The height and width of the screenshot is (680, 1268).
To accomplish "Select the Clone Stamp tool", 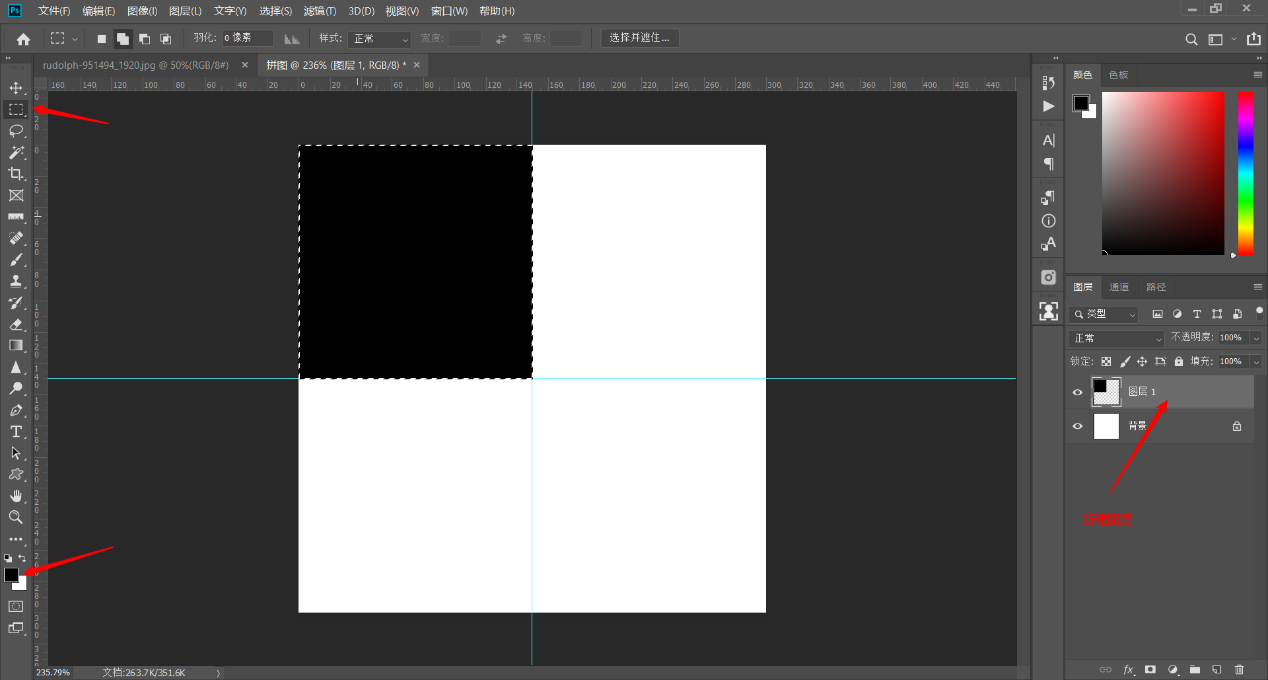I will tap(16, 281).
